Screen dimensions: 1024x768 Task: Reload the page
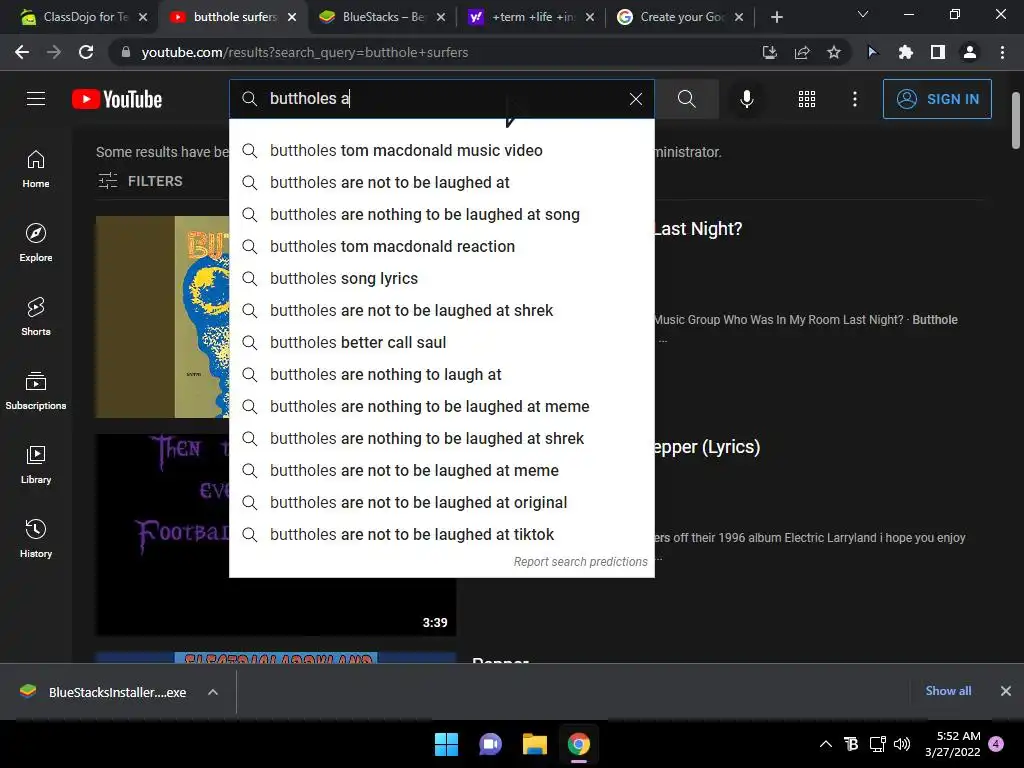click(86, 52)
